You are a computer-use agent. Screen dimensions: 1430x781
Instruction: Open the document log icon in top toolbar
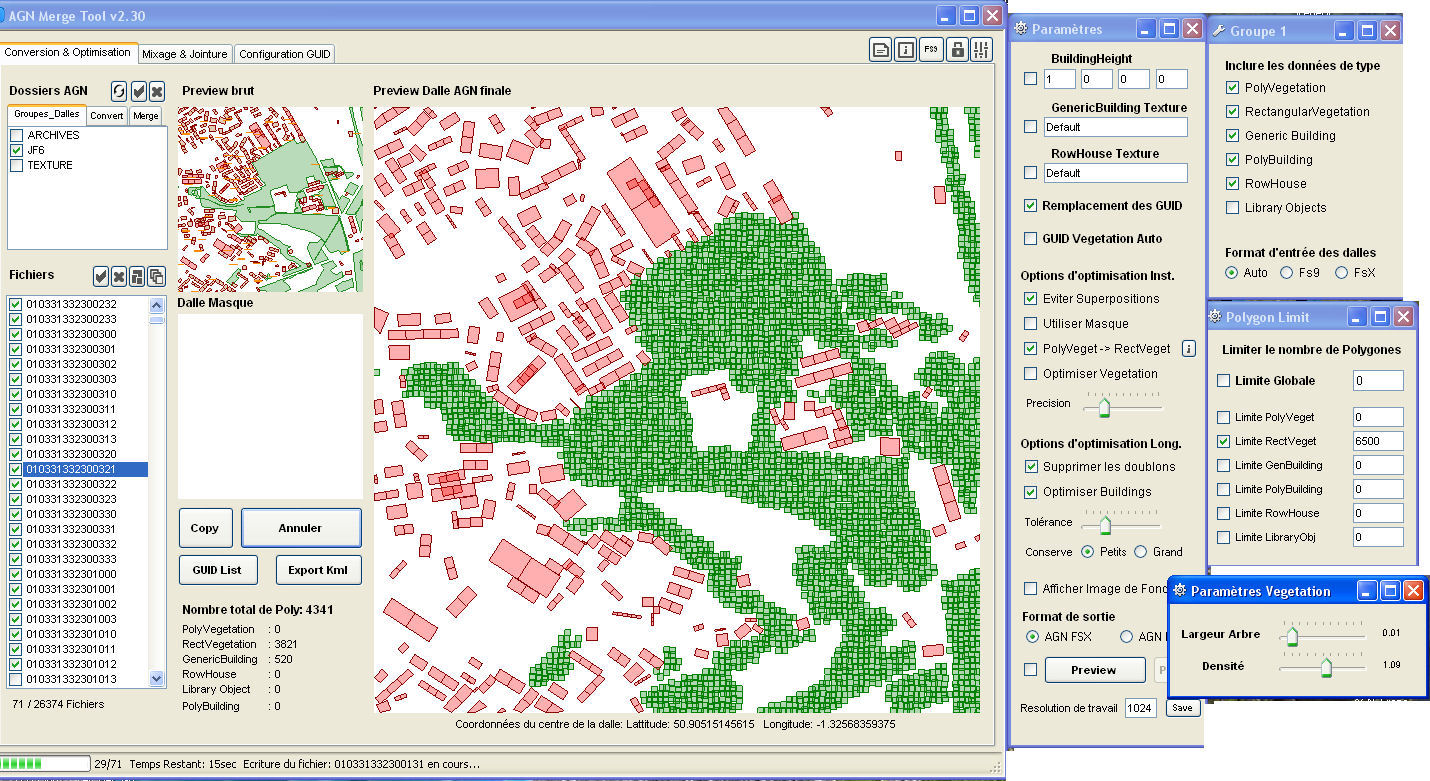[x=880, y=50]
